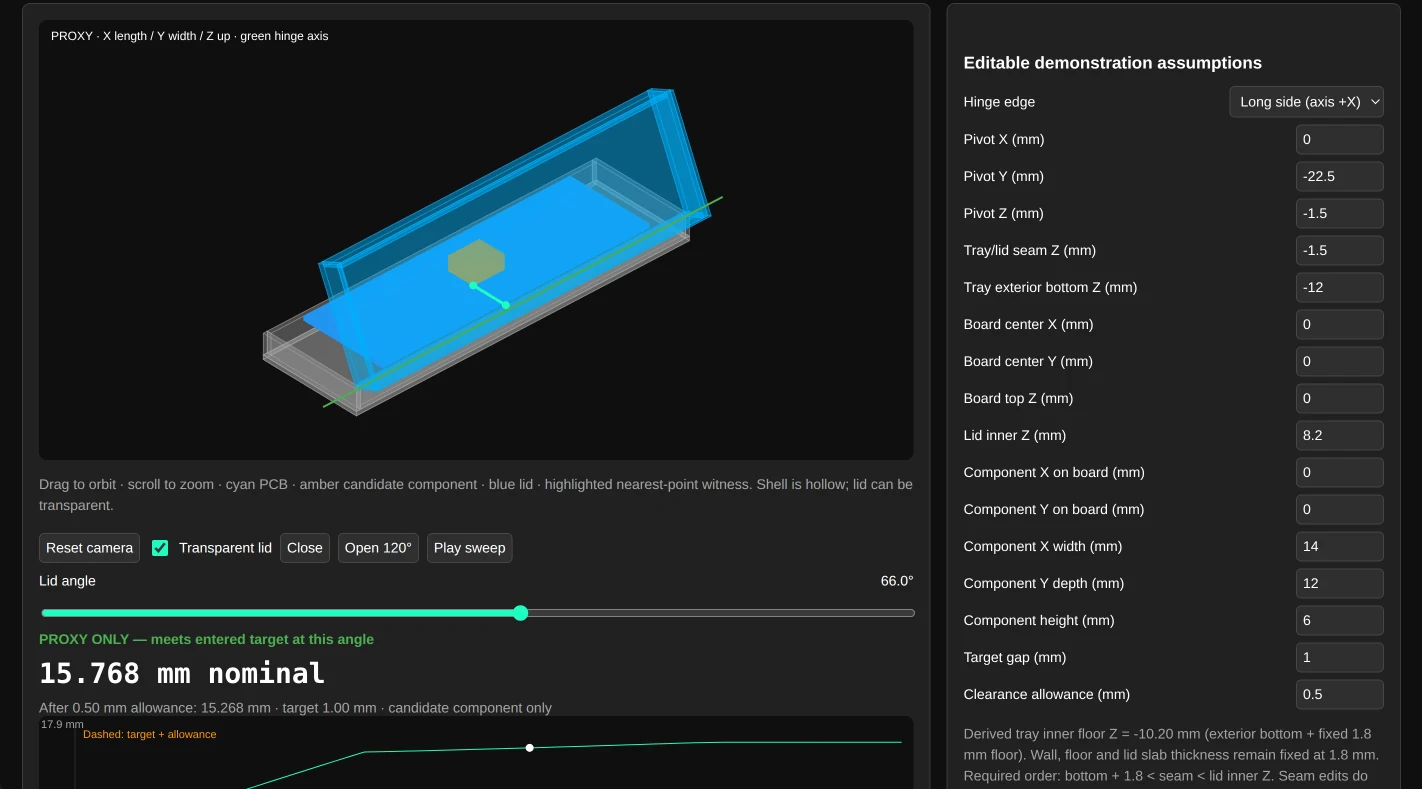Viewport: 1422px width, 789px height.
Task: Click the '15.768 mm nominal' readout
Action: pyautogui.click(x=182, y=673)
